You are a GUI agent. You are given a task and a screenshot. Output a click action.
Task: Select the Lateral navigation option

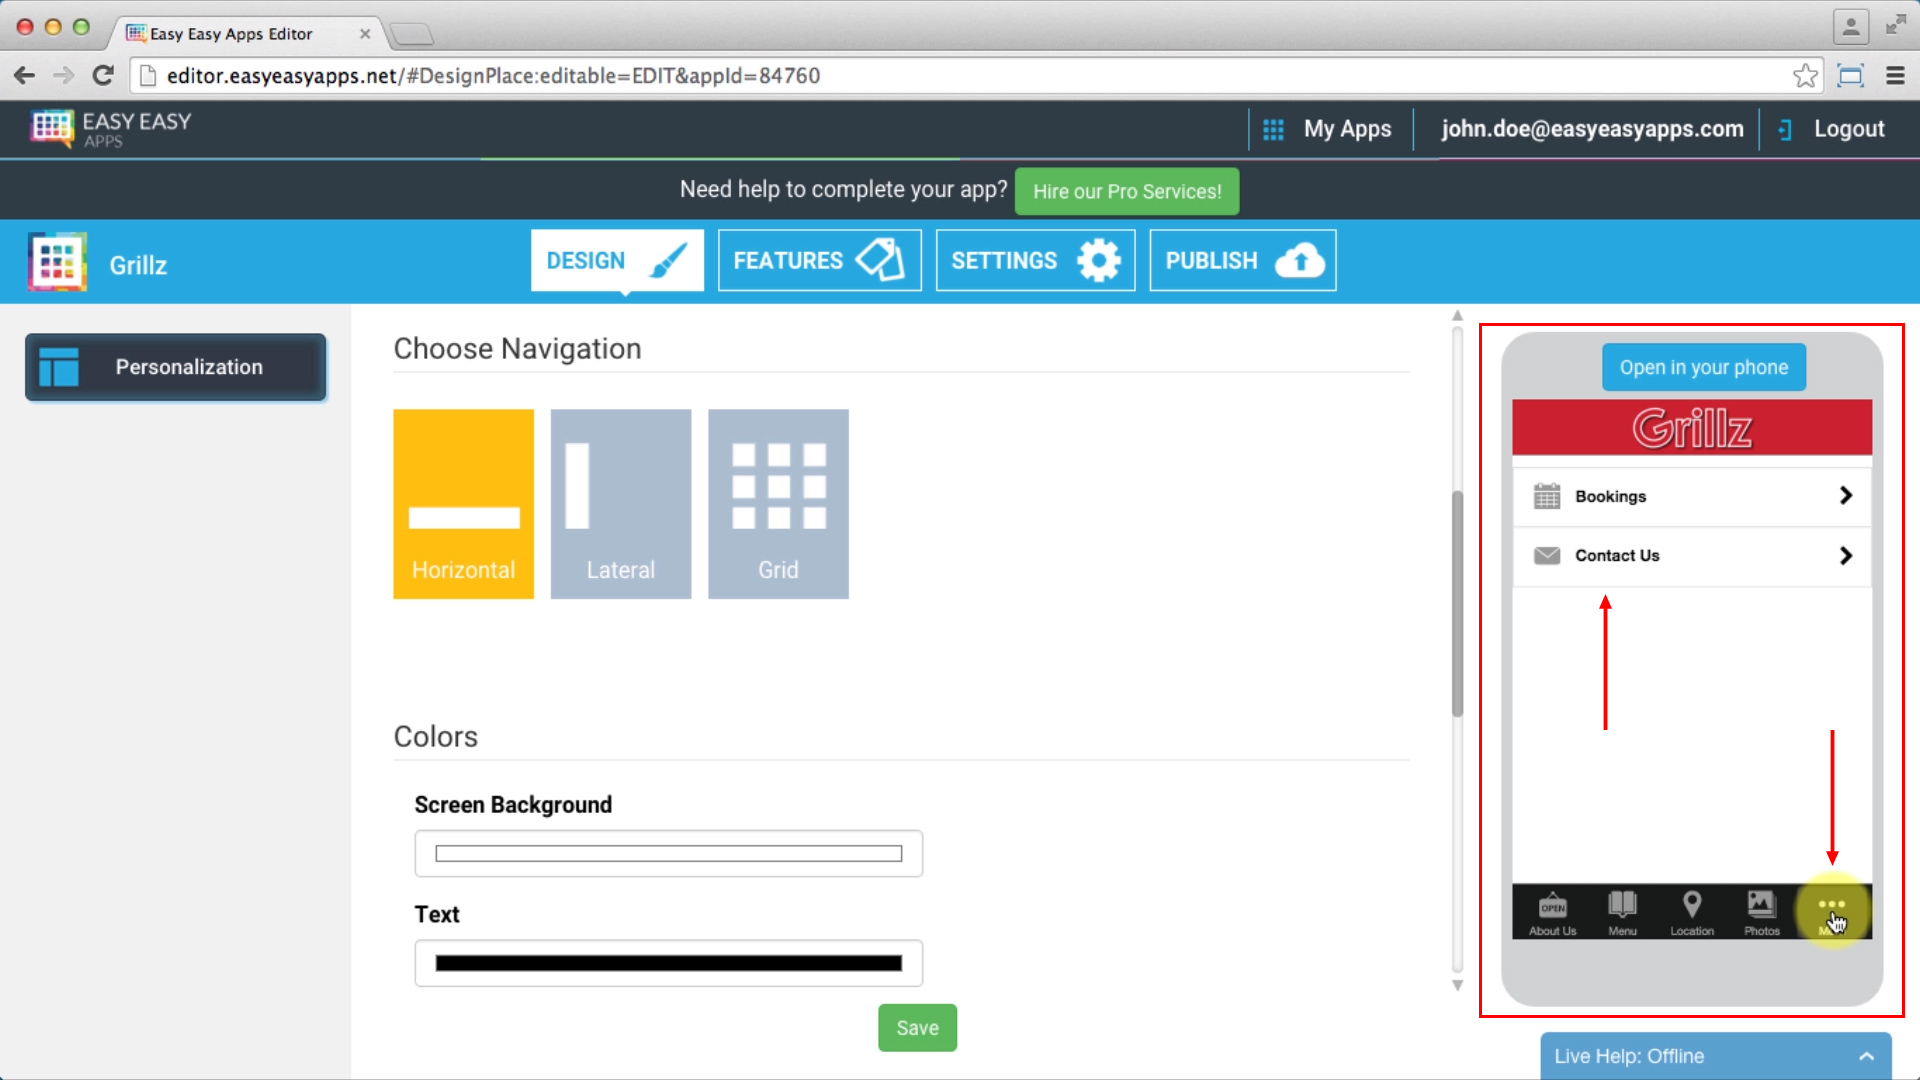coord(620,503)
